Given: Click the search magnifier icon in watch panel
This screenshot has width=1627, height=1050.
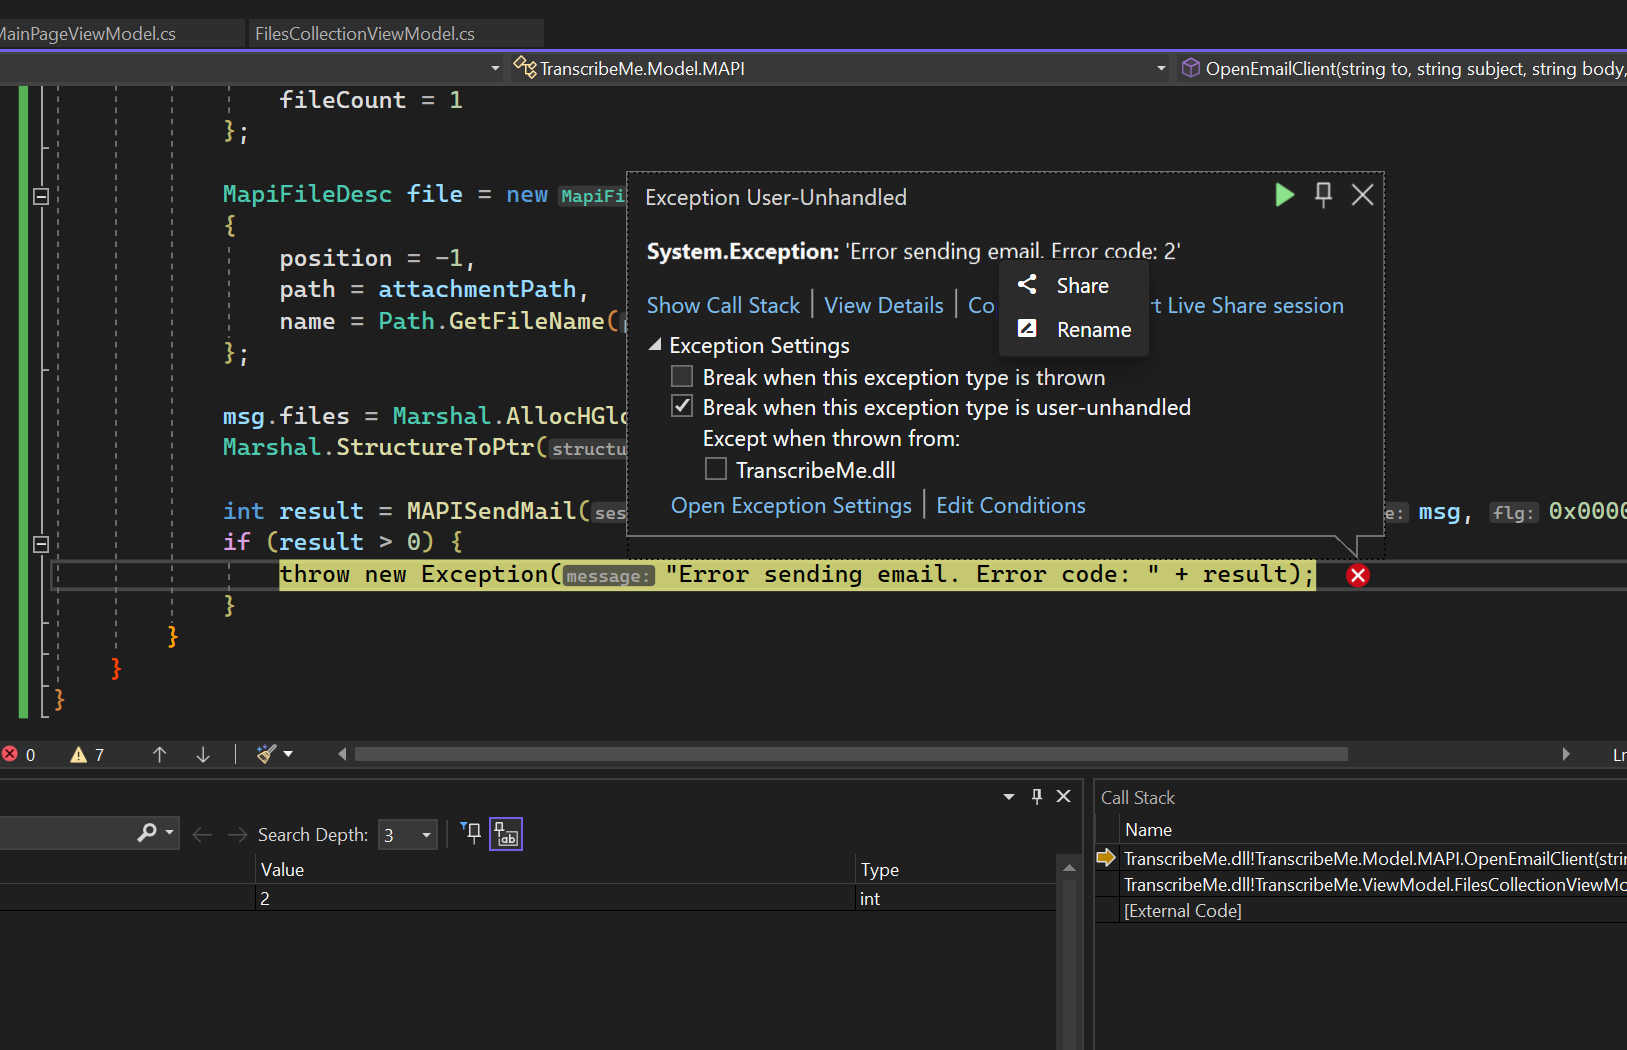Looking at the screenshot, I should click(147, 832).
